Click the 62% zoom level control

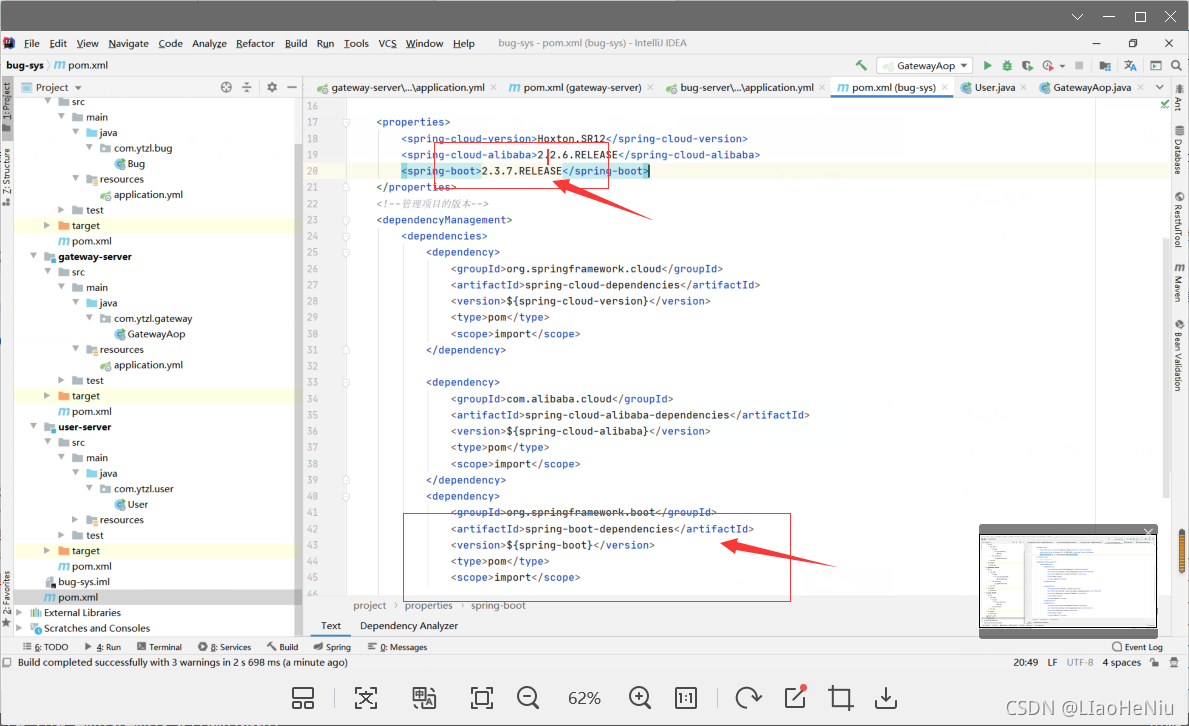coord(584,698)
